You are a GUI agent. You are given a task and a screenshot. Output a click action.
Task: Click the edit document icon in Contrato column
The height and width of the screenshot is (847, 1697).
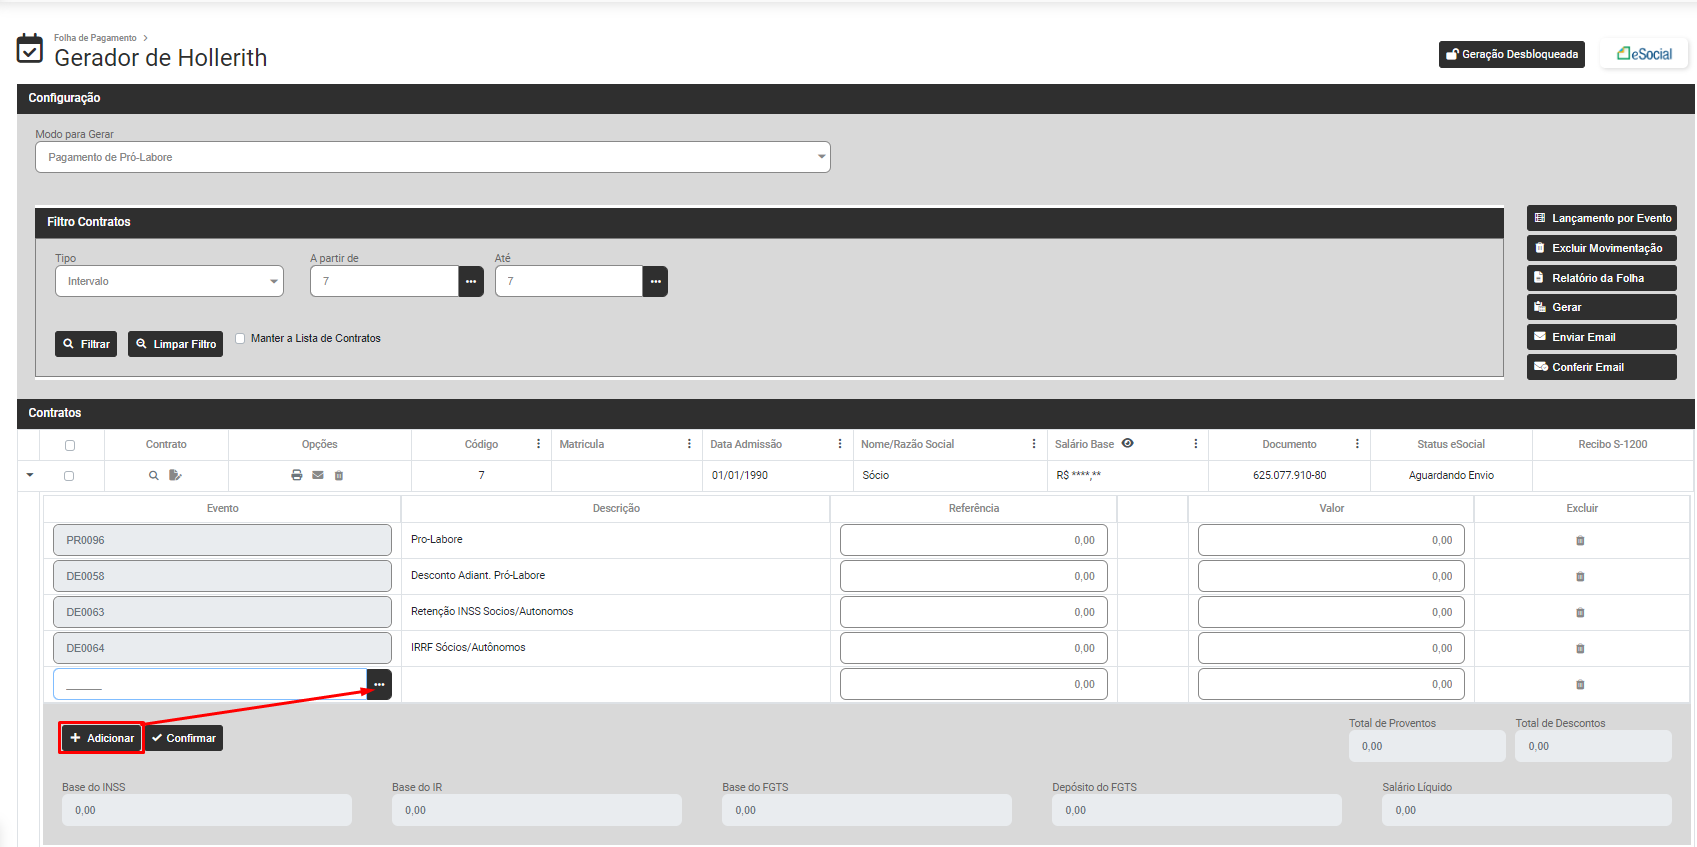point(175,475)
